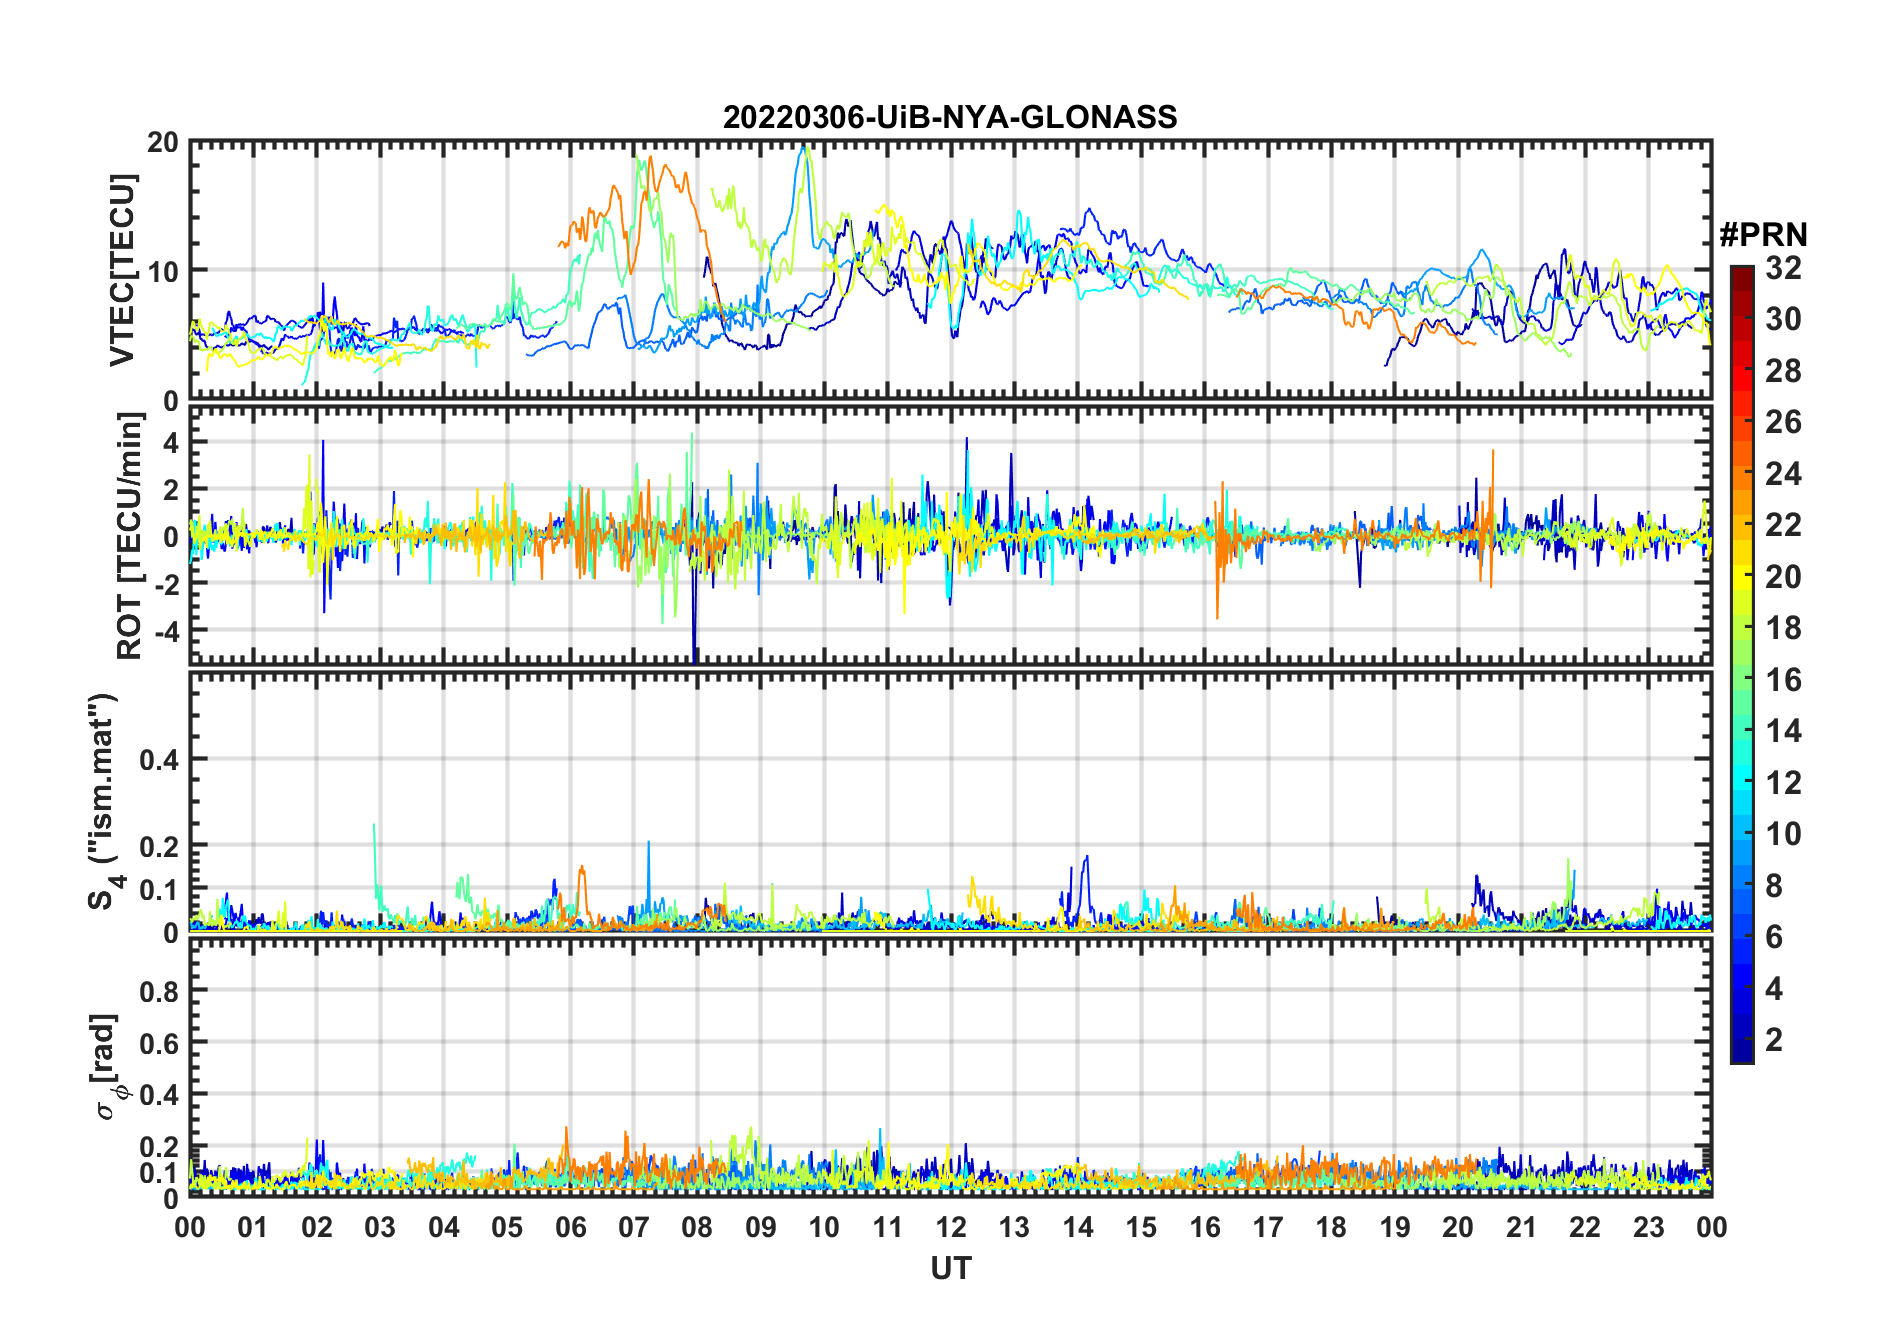
Task: Click the plot title 20220306-UiB-NYA-GLONASS
Action: pos(950,117)
